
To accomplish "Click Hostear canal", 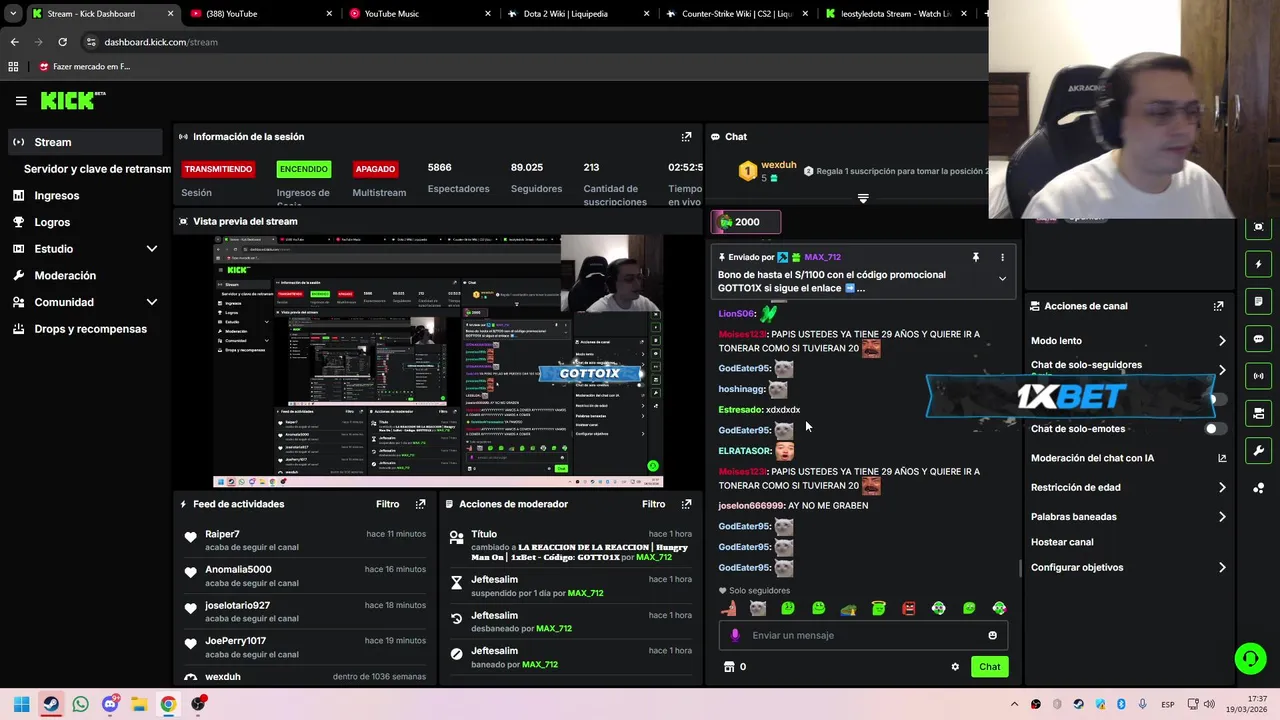I will point(1062,542).
